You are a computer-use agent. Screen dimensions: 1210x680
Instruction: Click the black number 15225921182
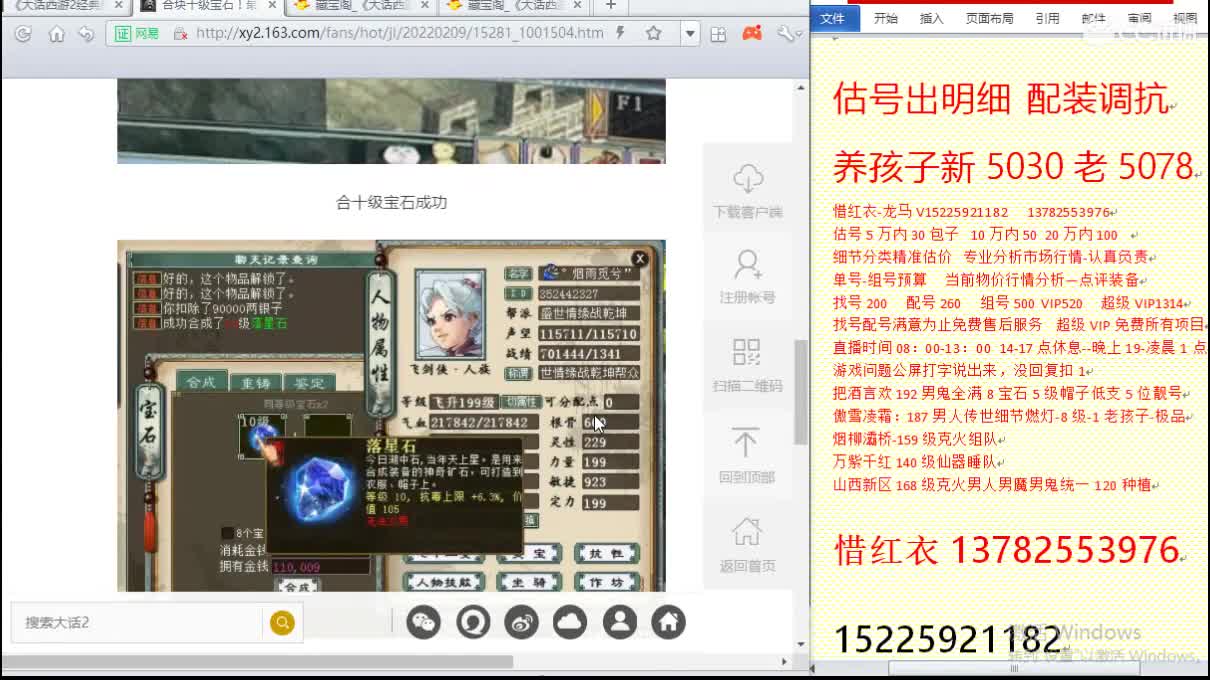(947, 638)
